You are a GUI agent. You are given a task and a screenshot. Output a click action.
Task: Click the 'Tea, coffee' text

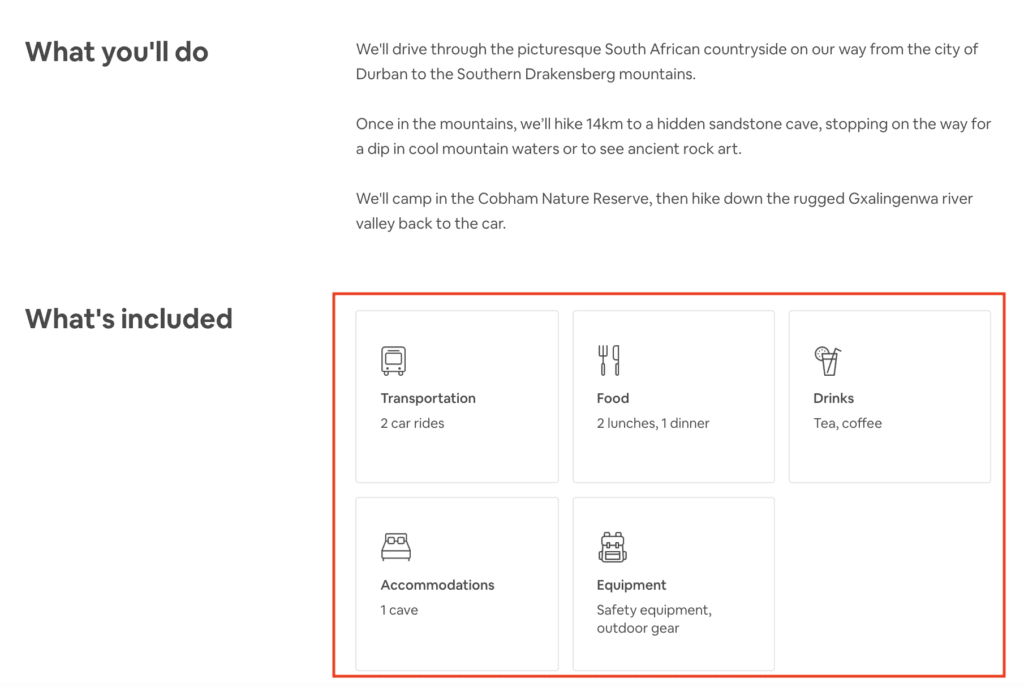pos(848,423)
